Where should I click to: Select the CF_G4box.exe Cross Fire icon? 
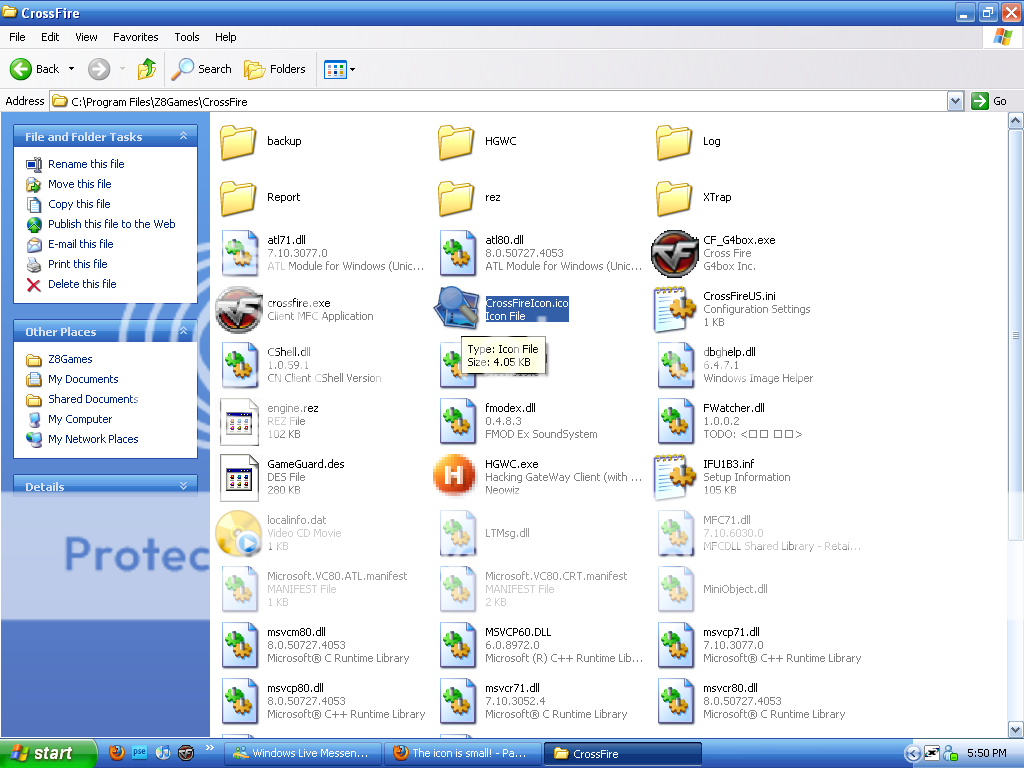[674, 254]
